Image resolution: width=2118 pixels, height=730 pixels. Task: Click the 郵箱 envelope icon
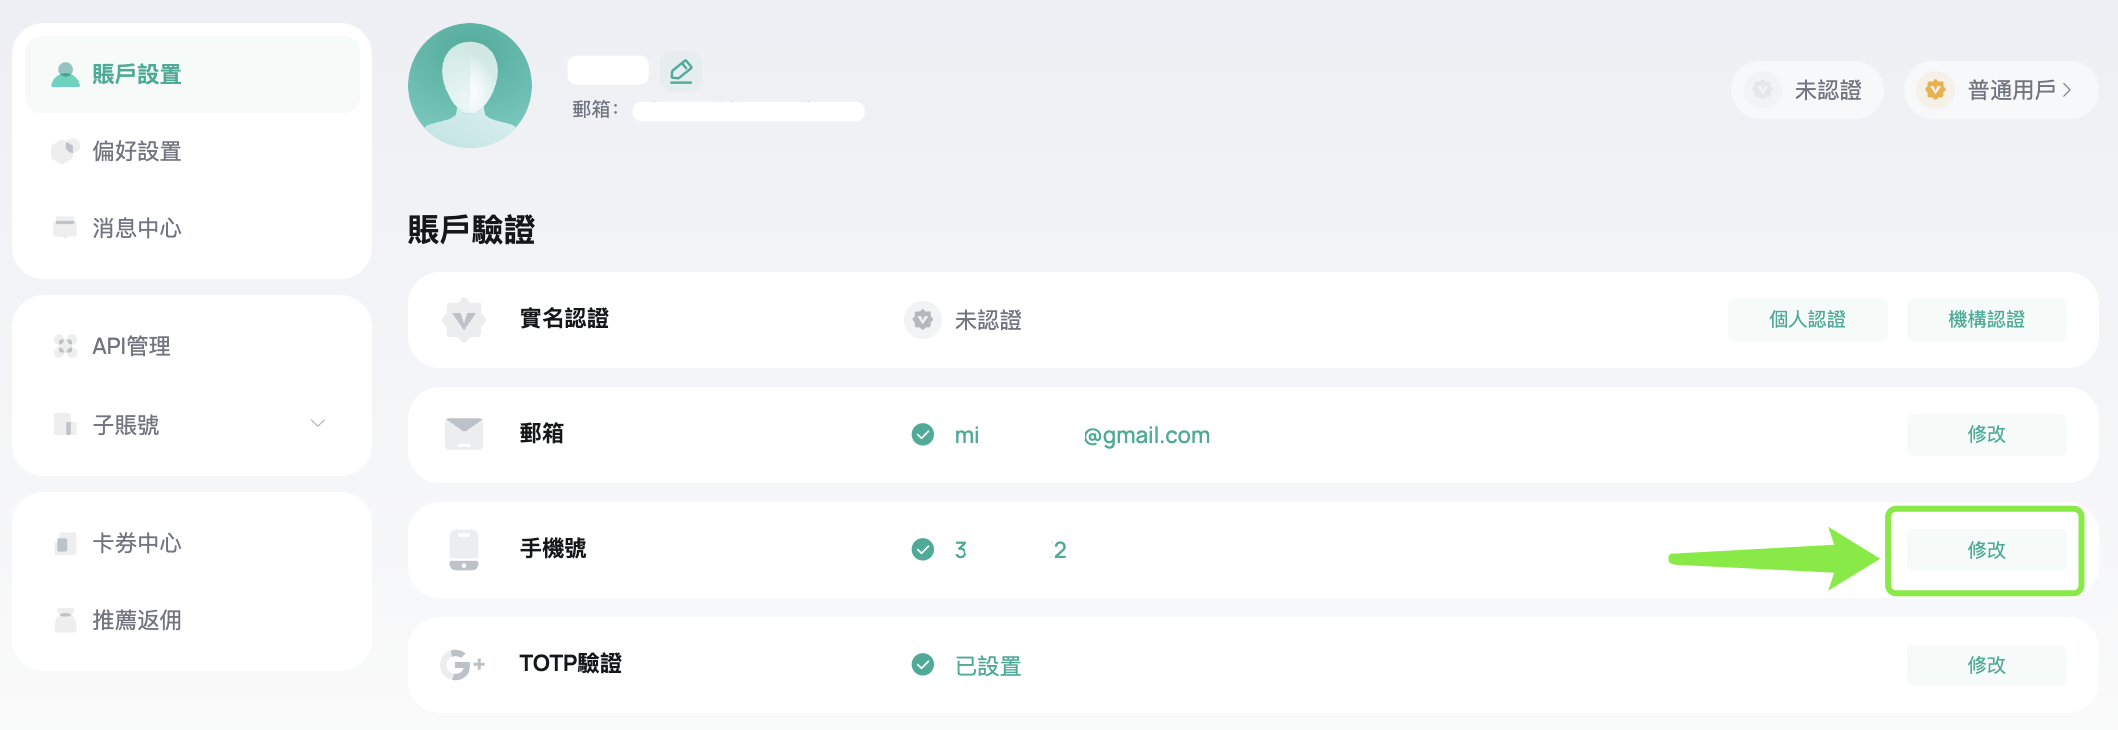464,434
